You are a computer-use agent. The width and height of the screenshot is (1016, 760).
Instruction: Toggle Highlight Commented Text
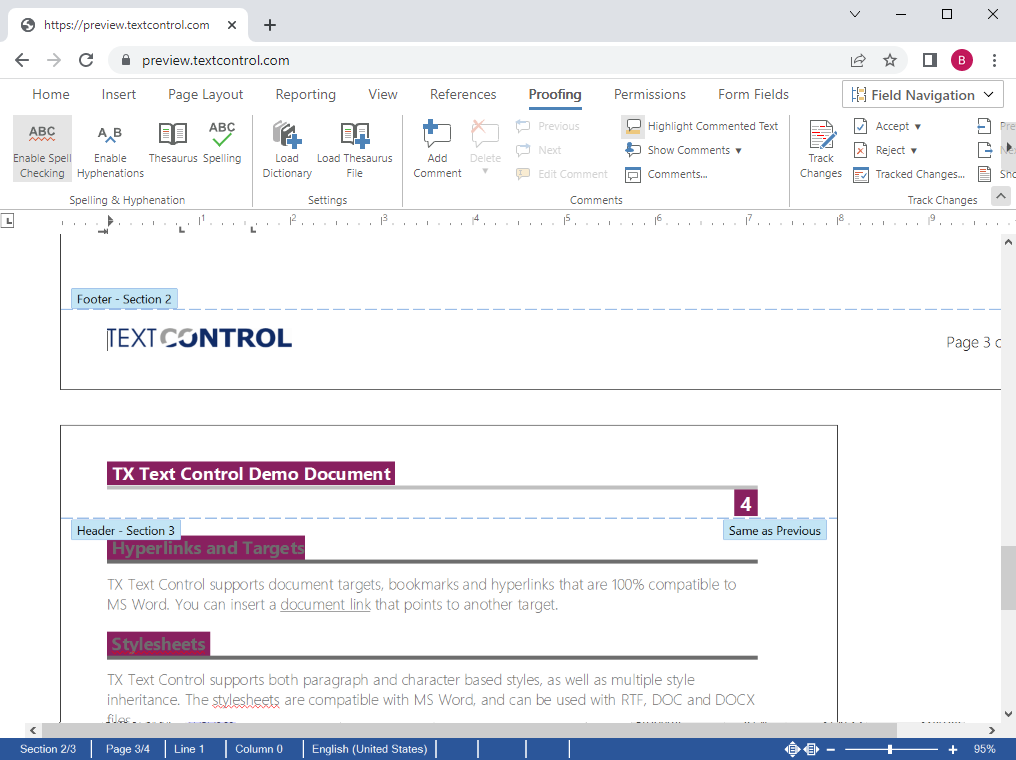(x=701, y=127)
